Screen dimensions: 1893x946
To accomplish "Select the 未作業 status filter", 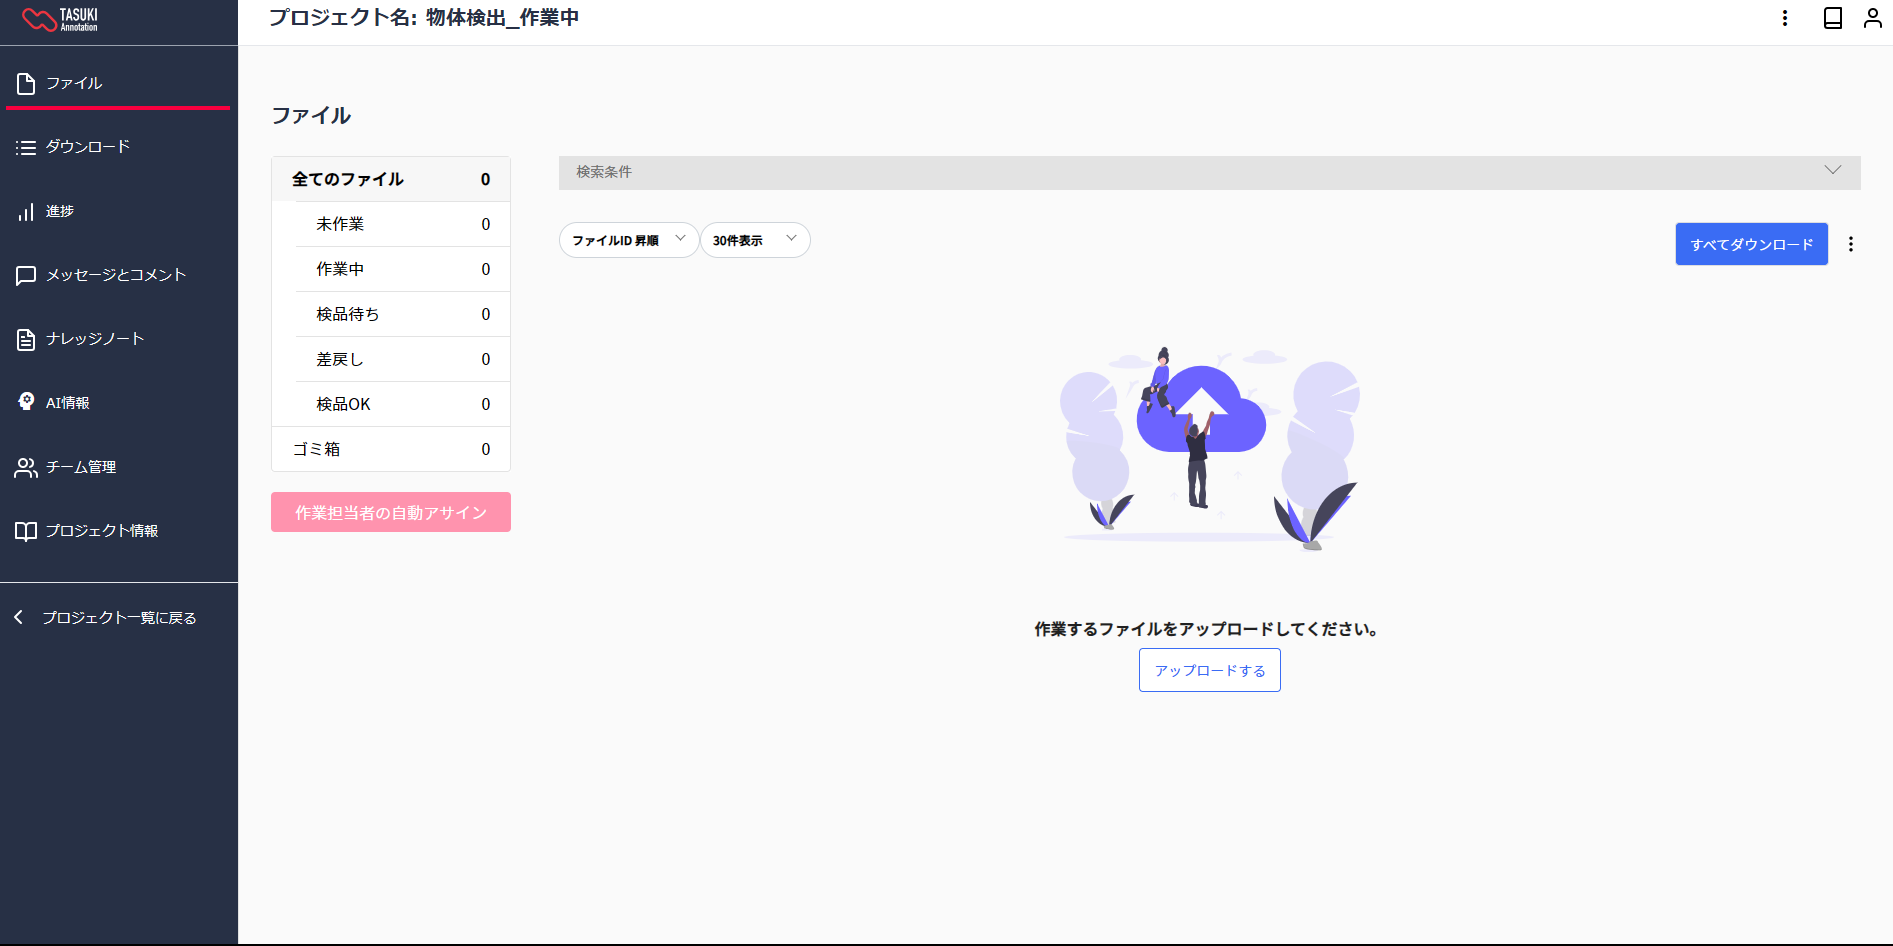I will (403, 224).
